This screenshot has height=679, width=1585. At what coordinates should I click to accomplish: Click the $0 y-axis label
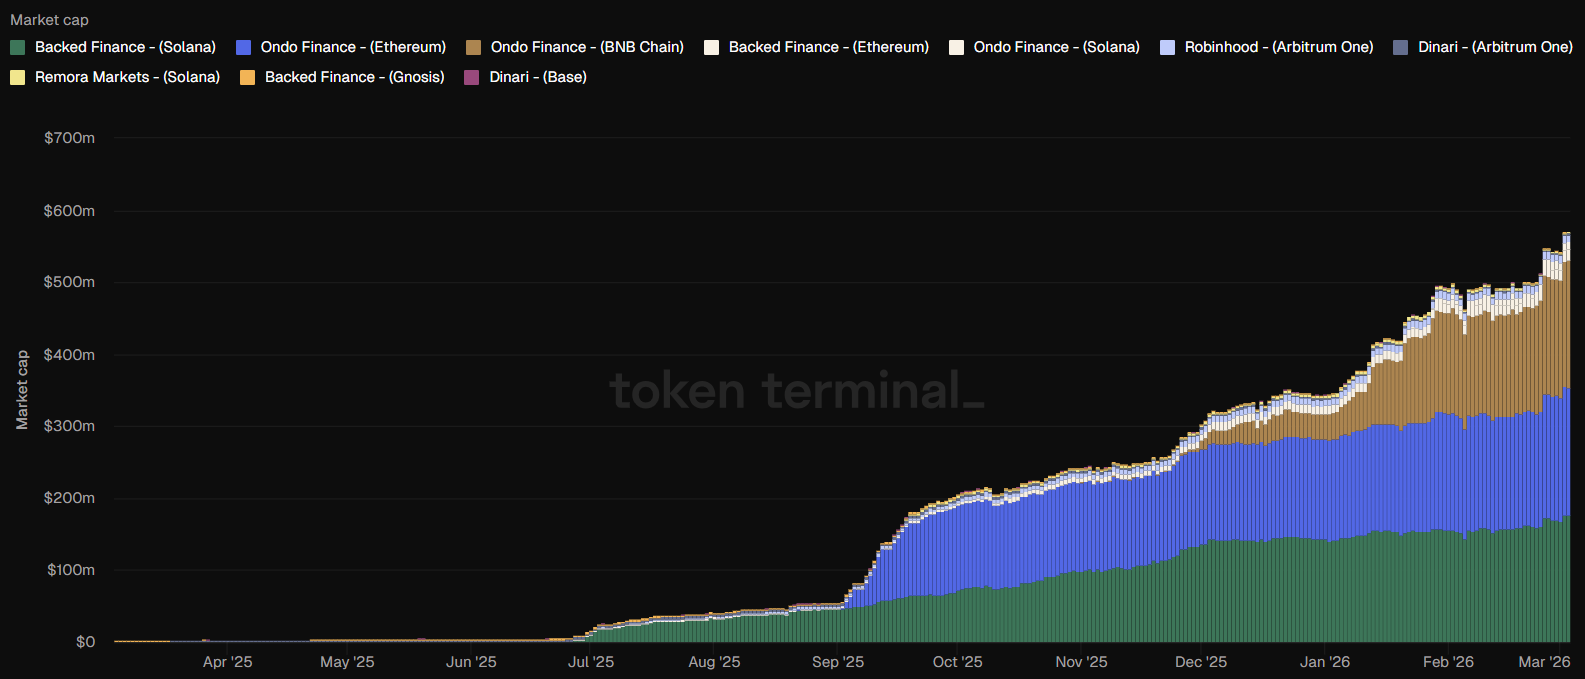86,642
